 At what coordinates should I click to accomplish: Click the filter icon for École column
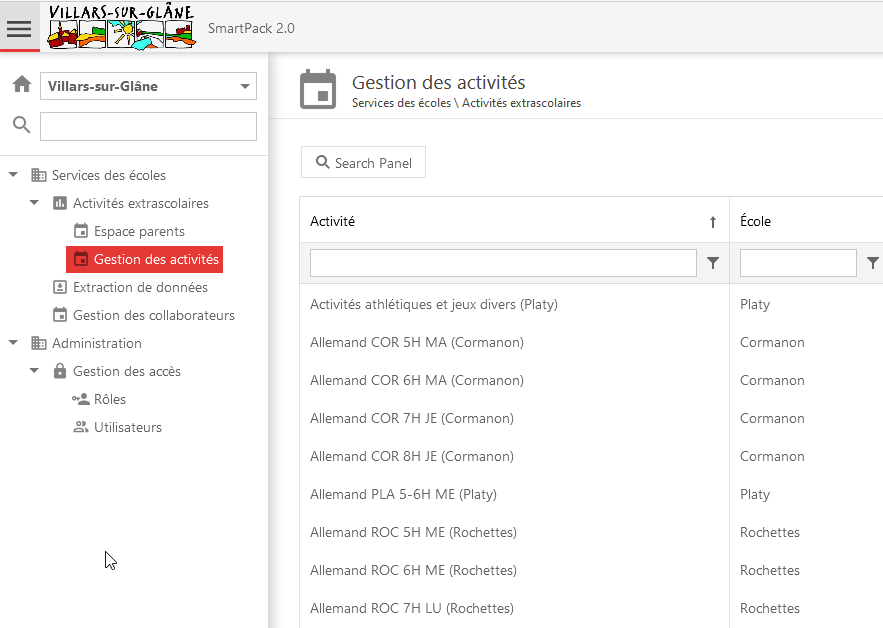point(873,263)
